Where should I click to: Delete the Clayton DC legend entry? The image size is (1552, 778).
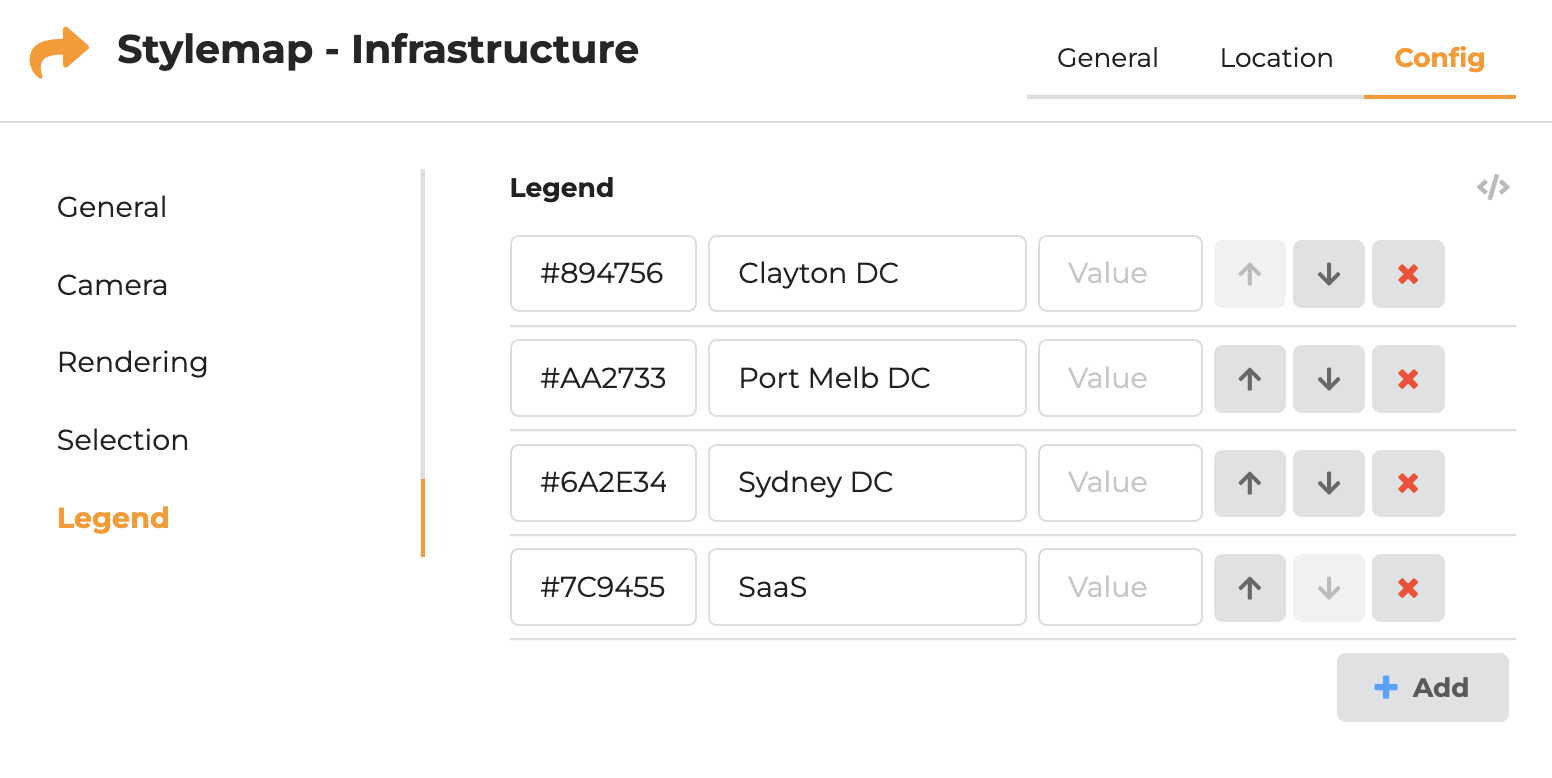(x=1408, y=274)
